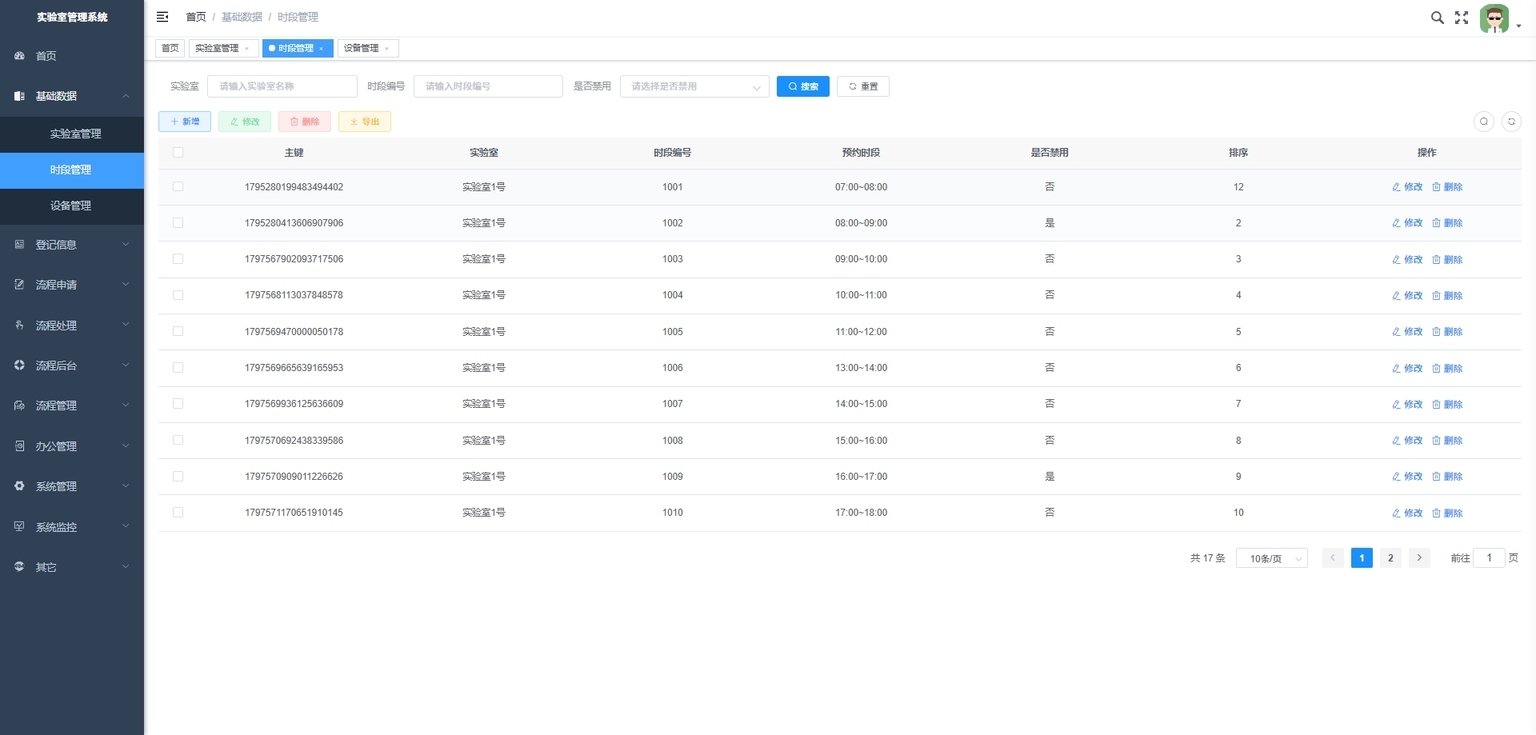The height and width of the screenshot is (735, 1536).
Task: Click round refresh icon above table
Action: pyautogui.click(x=1511, y=121)
